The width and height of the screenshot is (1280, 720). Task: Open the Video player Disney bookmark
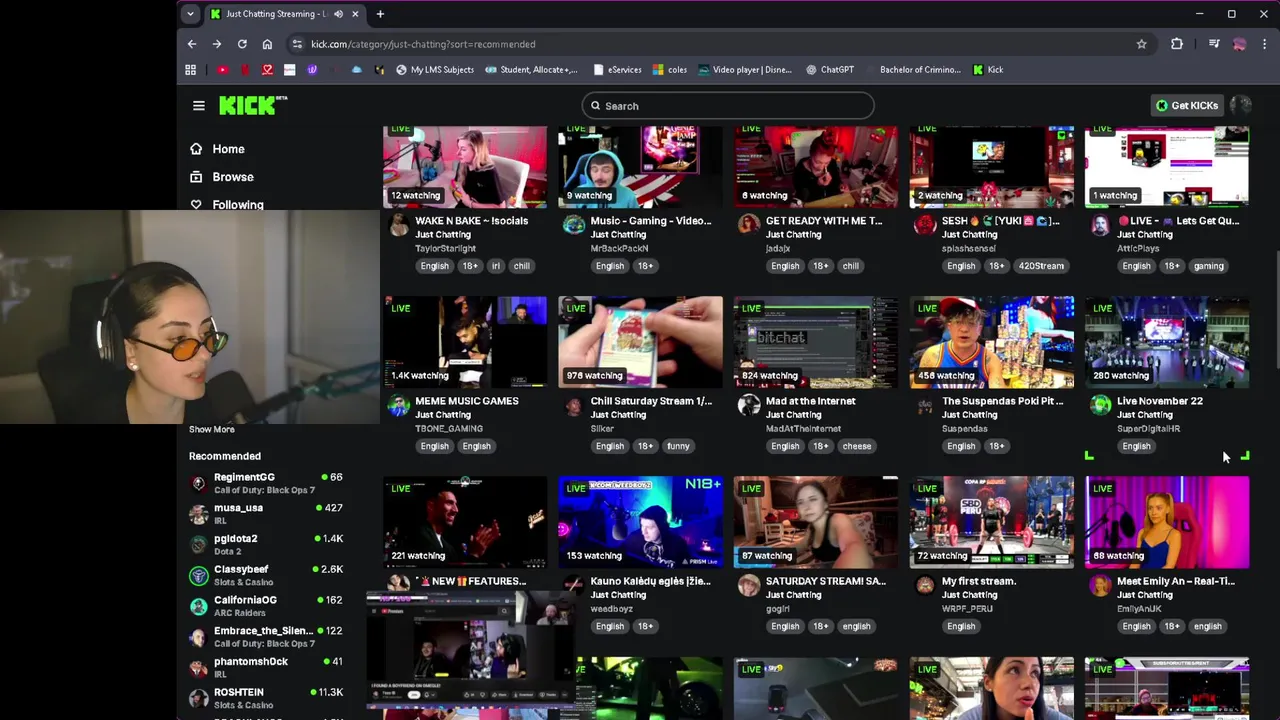745,70
